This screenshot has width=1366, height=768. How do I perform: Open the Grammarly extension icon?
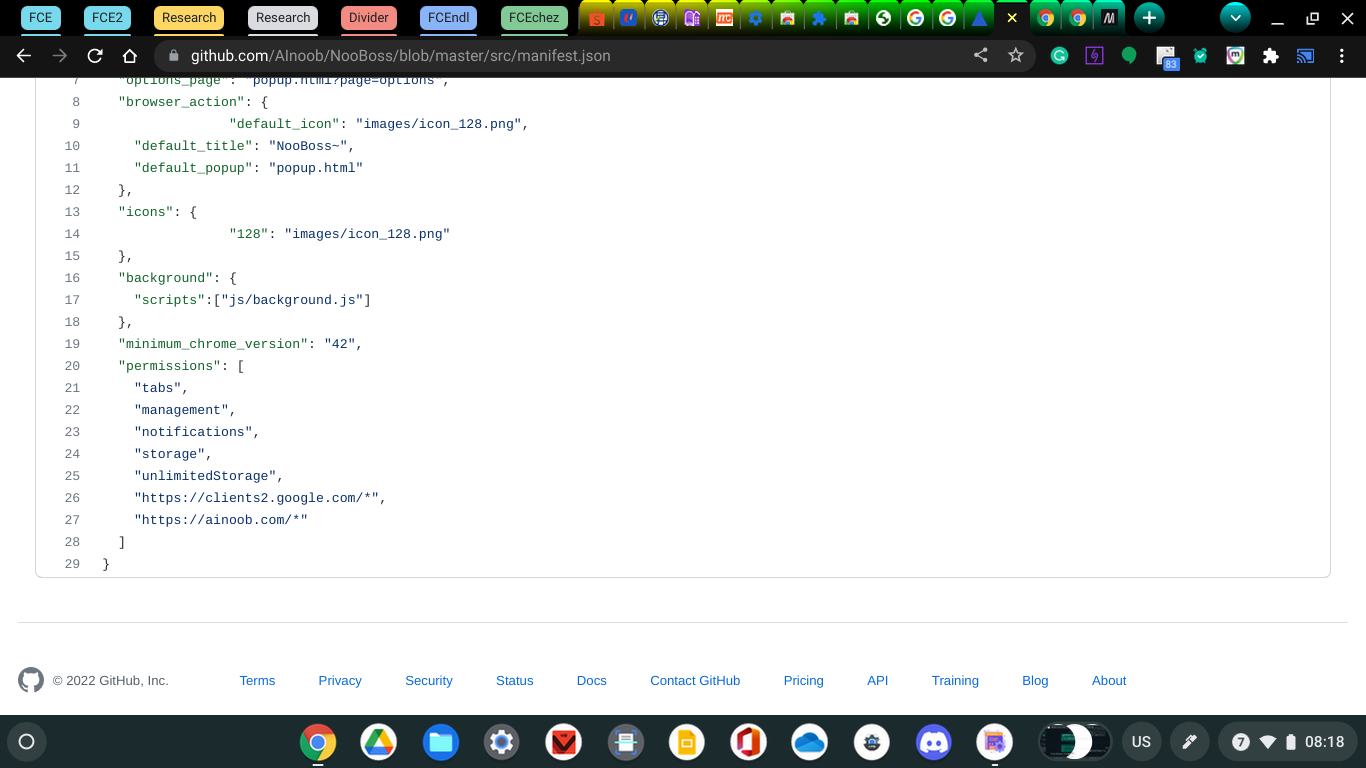(x=1059, y=57)
